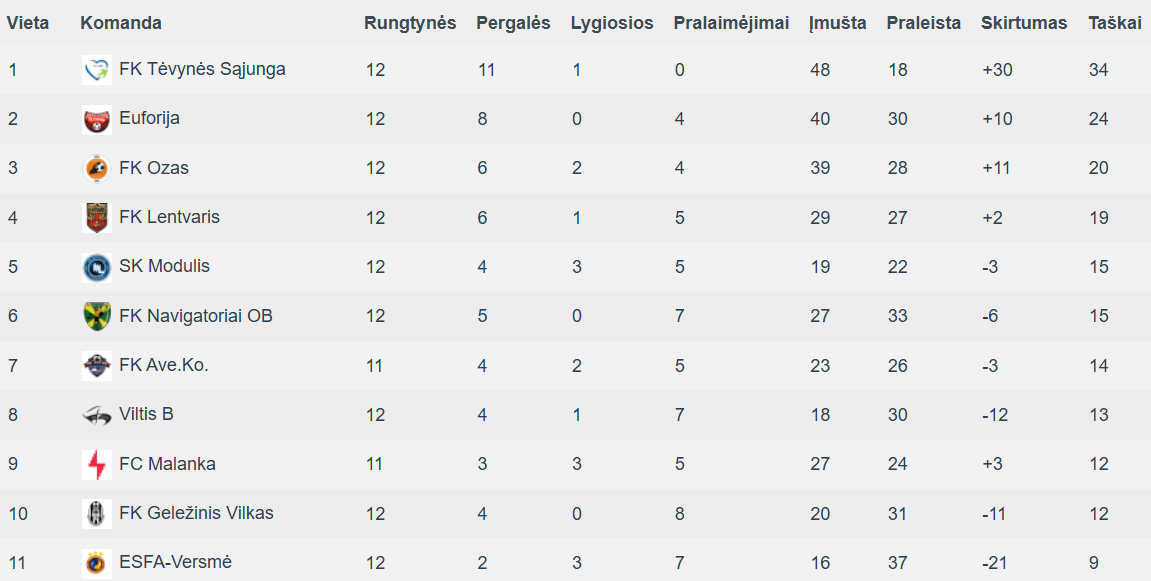1151x581 pixels.
Task: Select the FK Lentvaris shield crest
Action: coord(97,217)
